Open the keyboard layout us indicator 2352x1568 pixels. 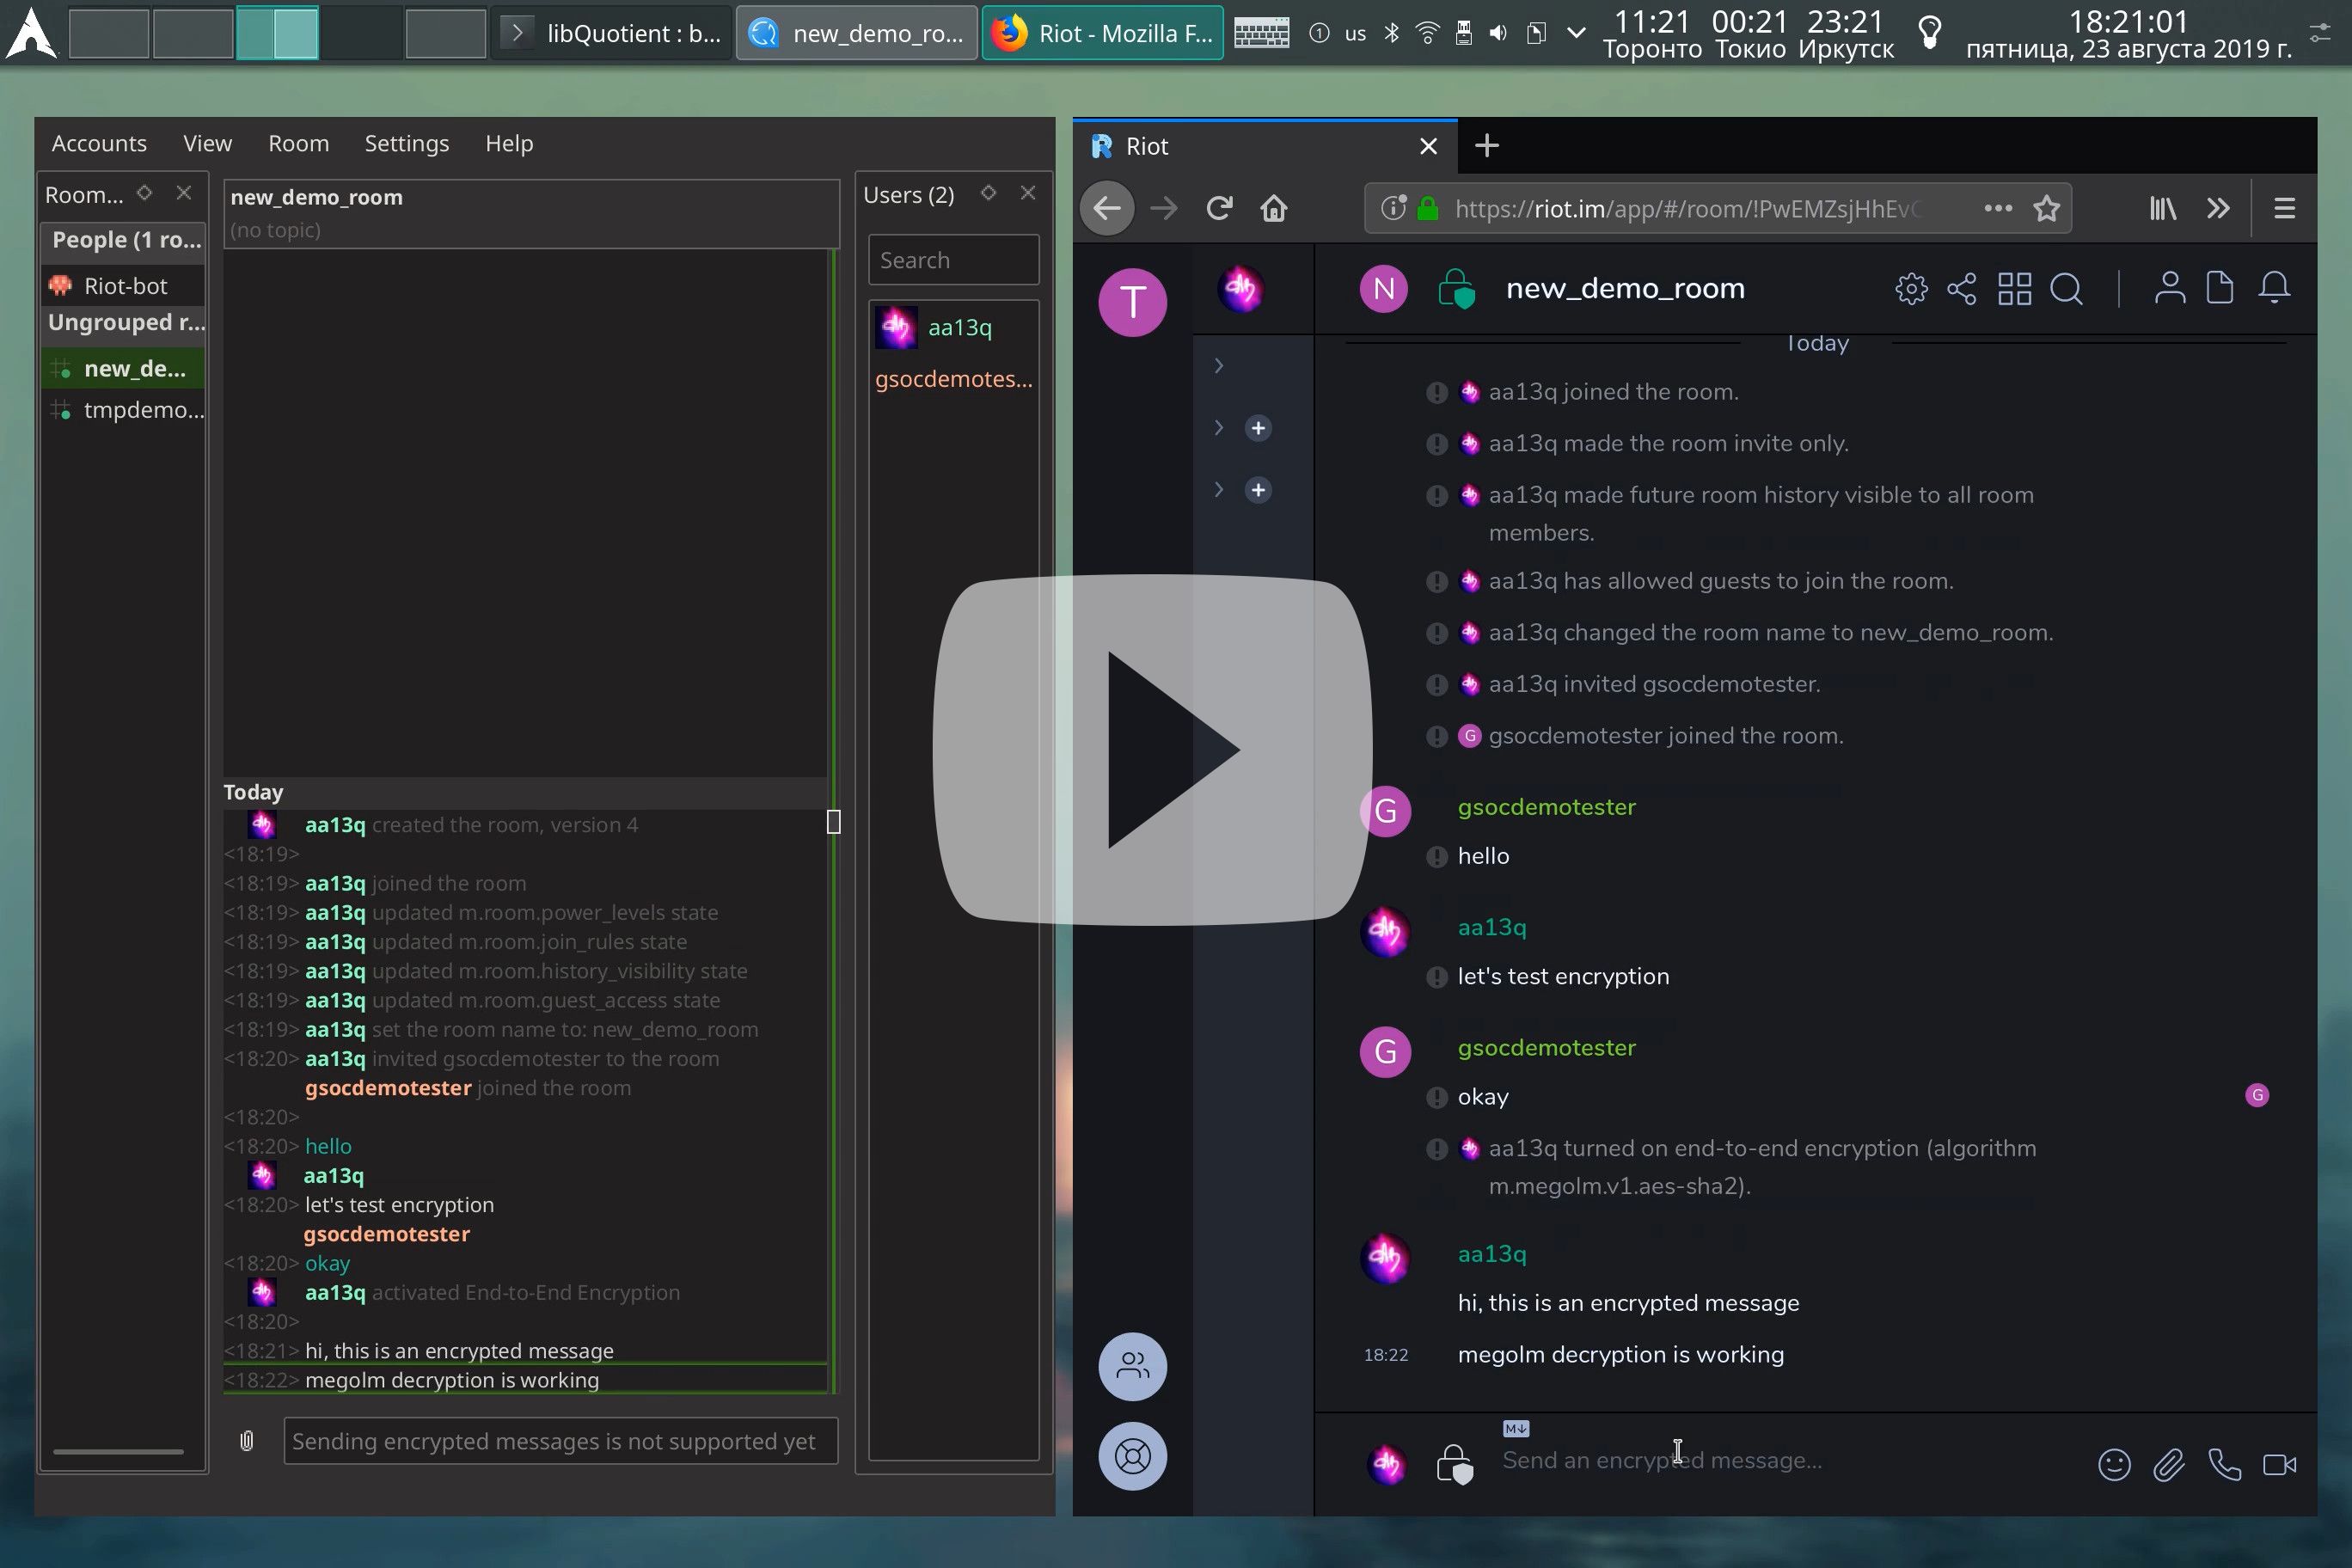coord(1355,33)
